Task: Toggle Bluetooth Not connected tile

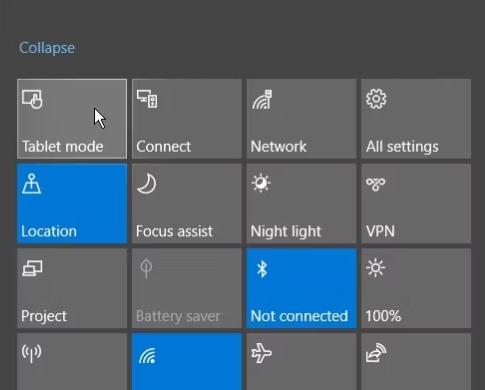Action: click(301, 288)
